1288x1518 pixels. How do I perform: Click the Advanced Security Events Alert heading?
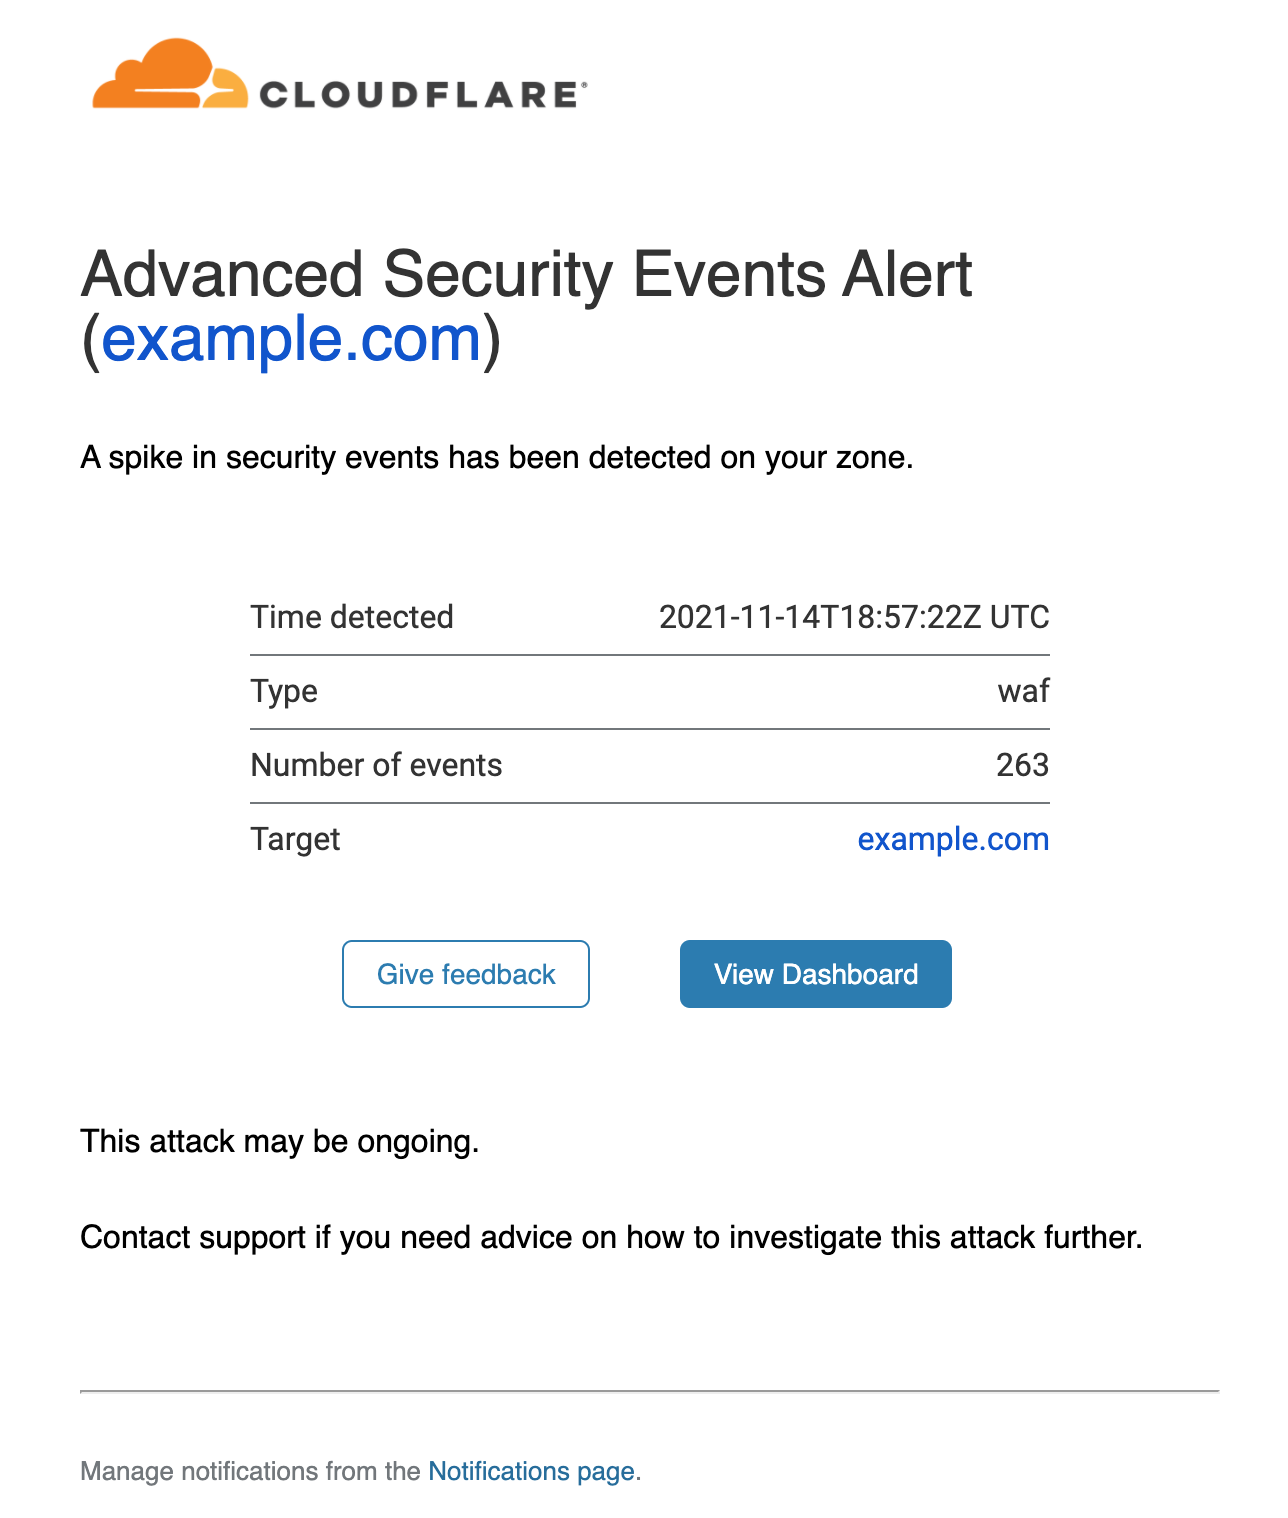(x=527, y=274)
